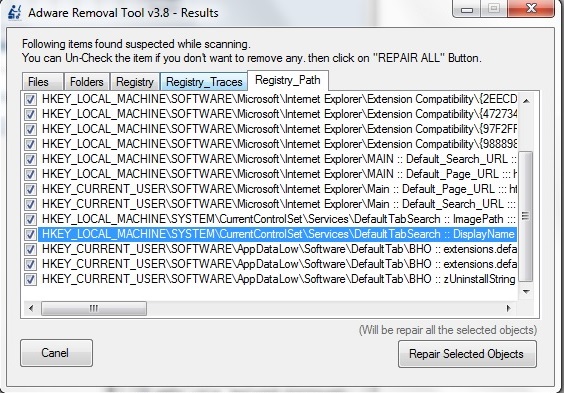Select the DefaultTabSearch DisplayName row text
This screenshot has height=393, width=564.
pos(277,234)
